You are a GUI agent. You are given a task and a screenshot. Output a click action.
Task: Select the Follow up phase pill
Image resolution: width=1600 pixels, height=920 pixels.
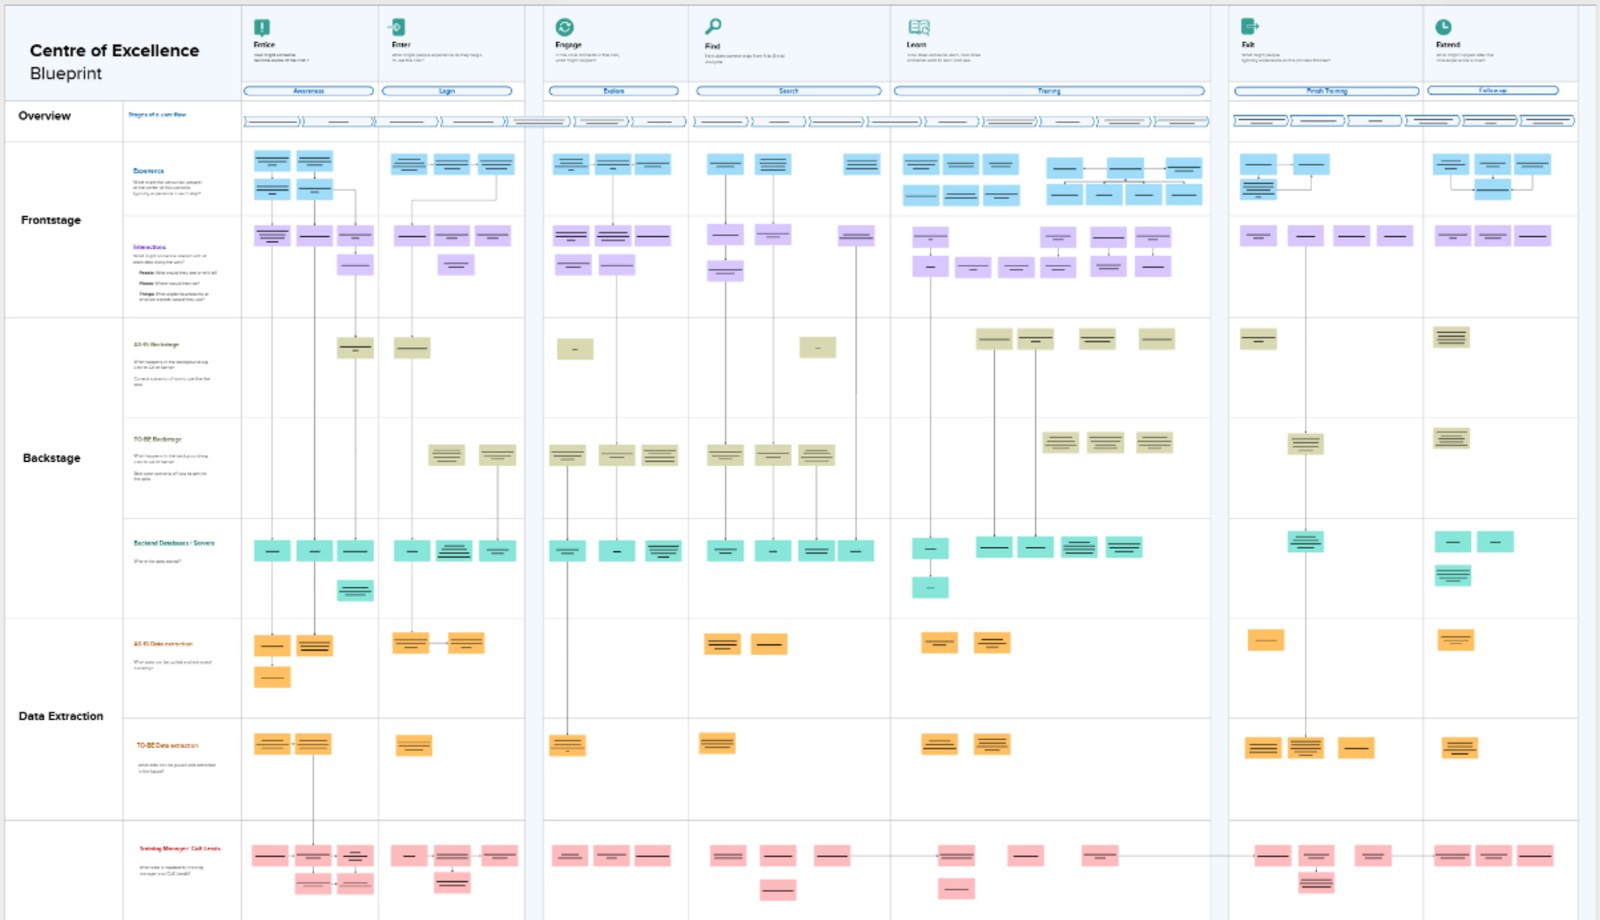[x=1493, y=91]
